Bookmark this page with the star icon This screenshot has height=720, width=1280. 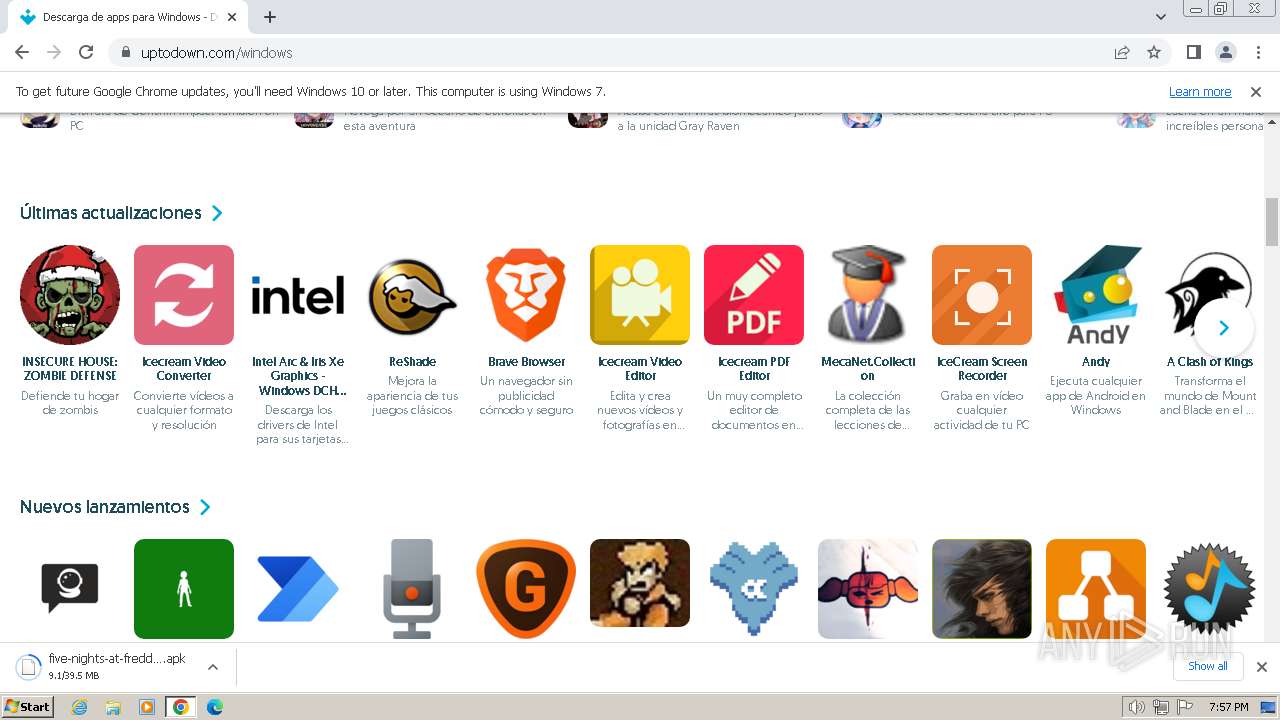tap(1154, 52)
